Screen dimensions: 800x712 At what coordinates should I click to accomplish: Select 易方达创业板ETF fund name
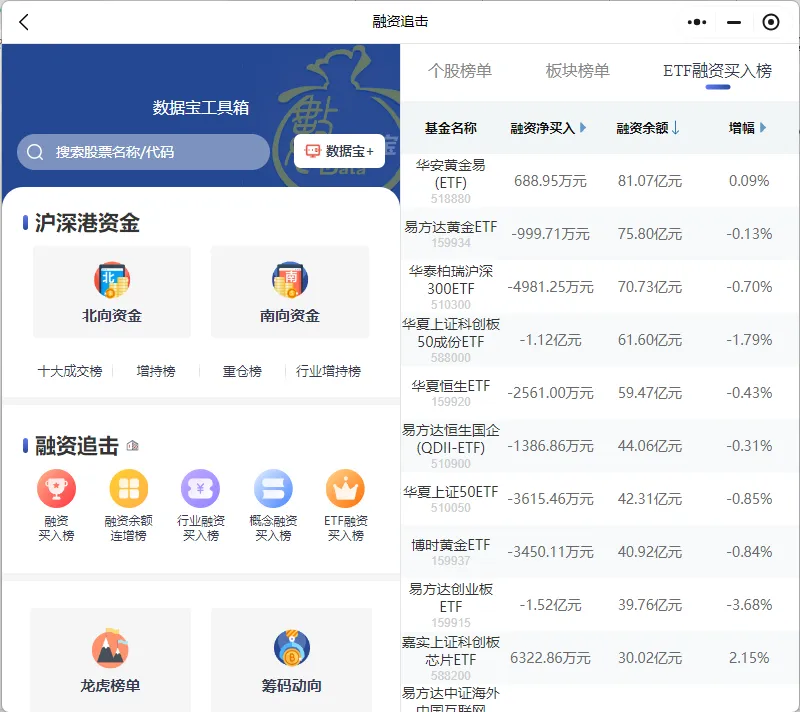pyautogui.click(x=451, y=598)
